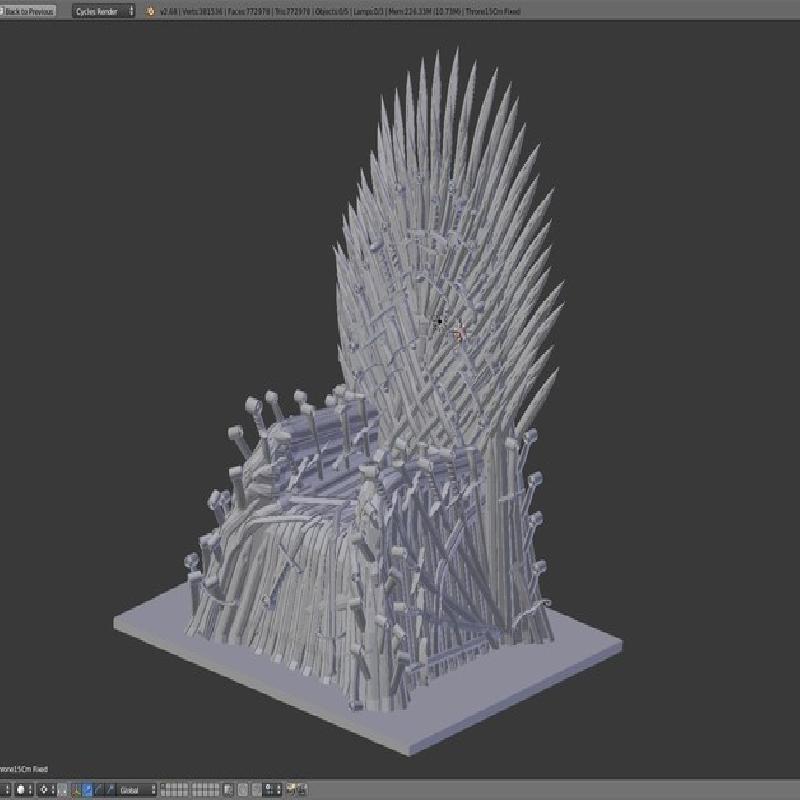The height and width of the screenshot is (800, 800).
Task: Open the snap element type dropdown
Action: (272, 790)
